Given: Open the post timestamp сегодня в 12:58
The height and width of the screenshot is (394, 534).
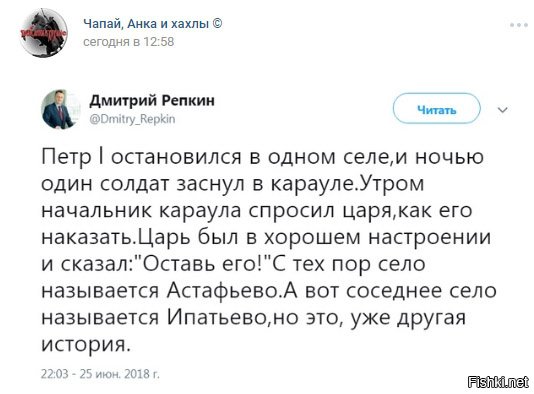Looking at the screenshot, I should click(129, 42).
